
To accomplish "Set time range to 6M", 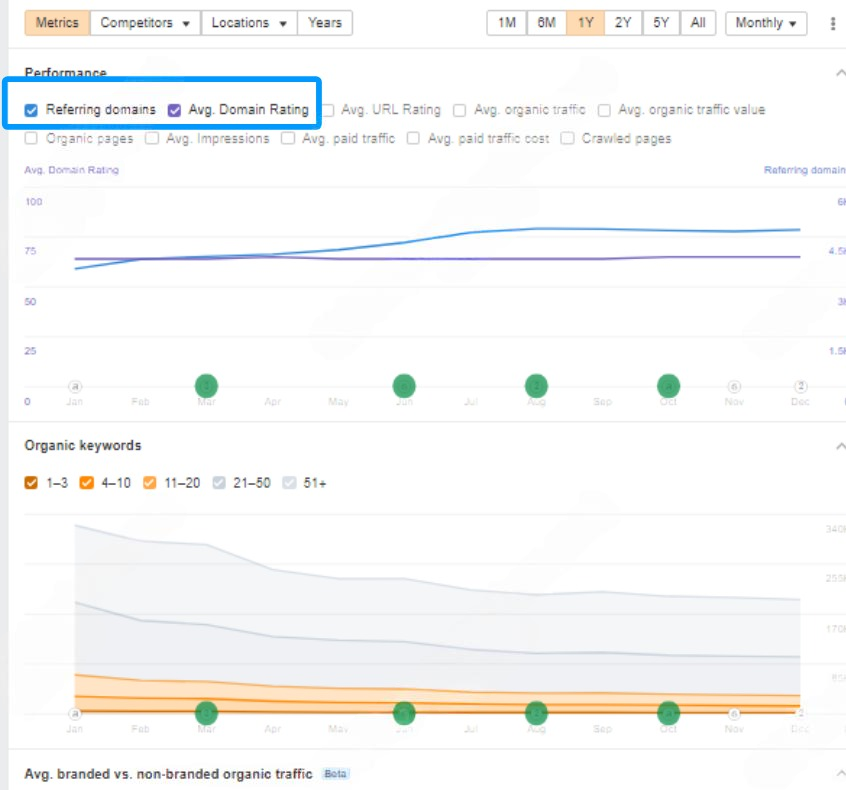I will coord(546,23).
